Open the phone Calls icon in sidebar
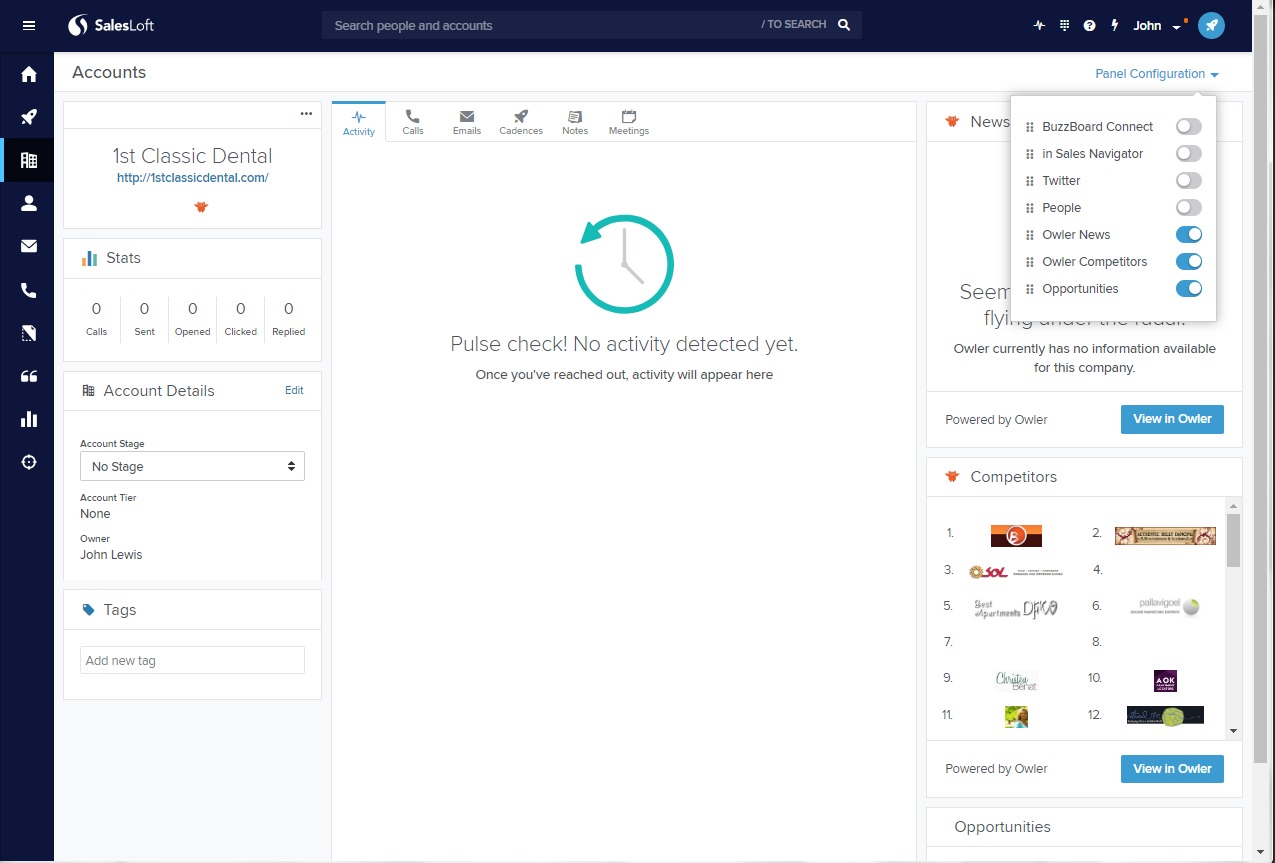Screen dimensions: 1275x863 (x=29, y=290)
